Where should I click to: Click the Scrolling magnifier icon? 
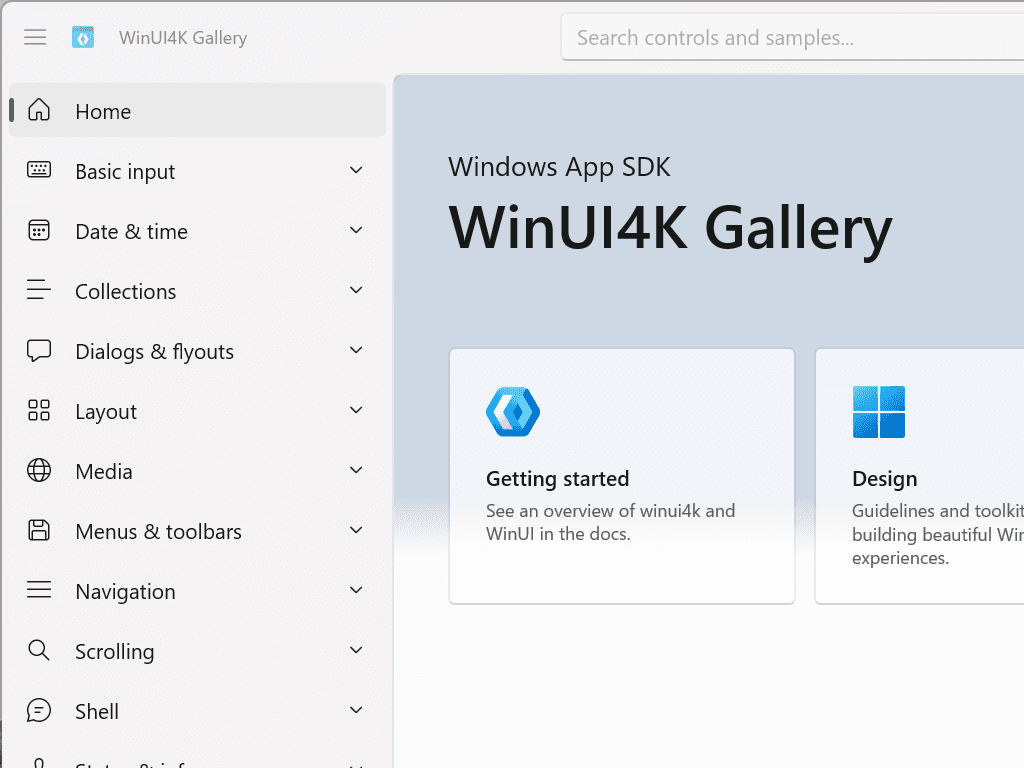(39, 650)
